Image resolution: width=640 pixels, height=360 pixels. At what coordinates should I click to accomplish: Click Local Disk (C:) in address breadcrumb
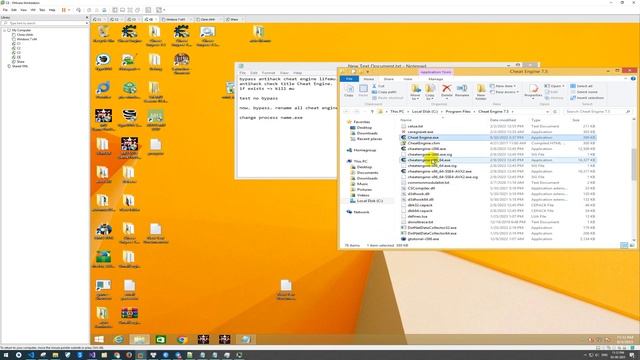(424, 111)
